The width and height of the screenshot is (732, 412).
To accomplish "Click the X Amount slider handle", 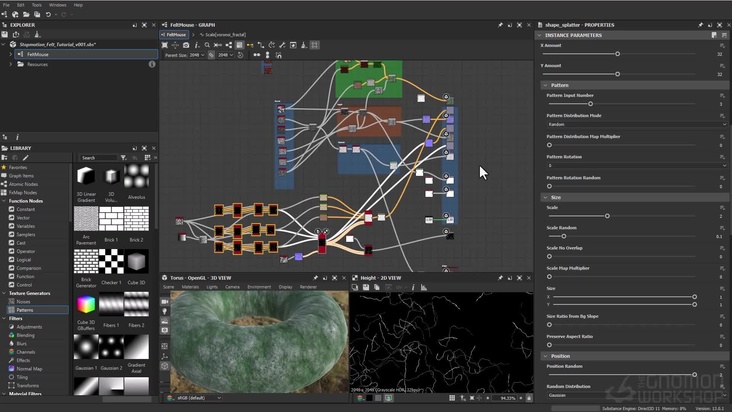I will (x=617, y=54).
